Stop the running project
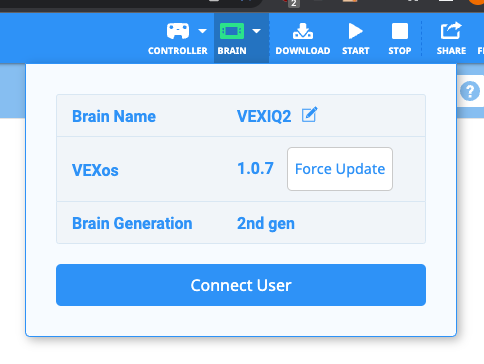Image resolution: width=484 pixels, height=364 pixels. pos(400,31)
